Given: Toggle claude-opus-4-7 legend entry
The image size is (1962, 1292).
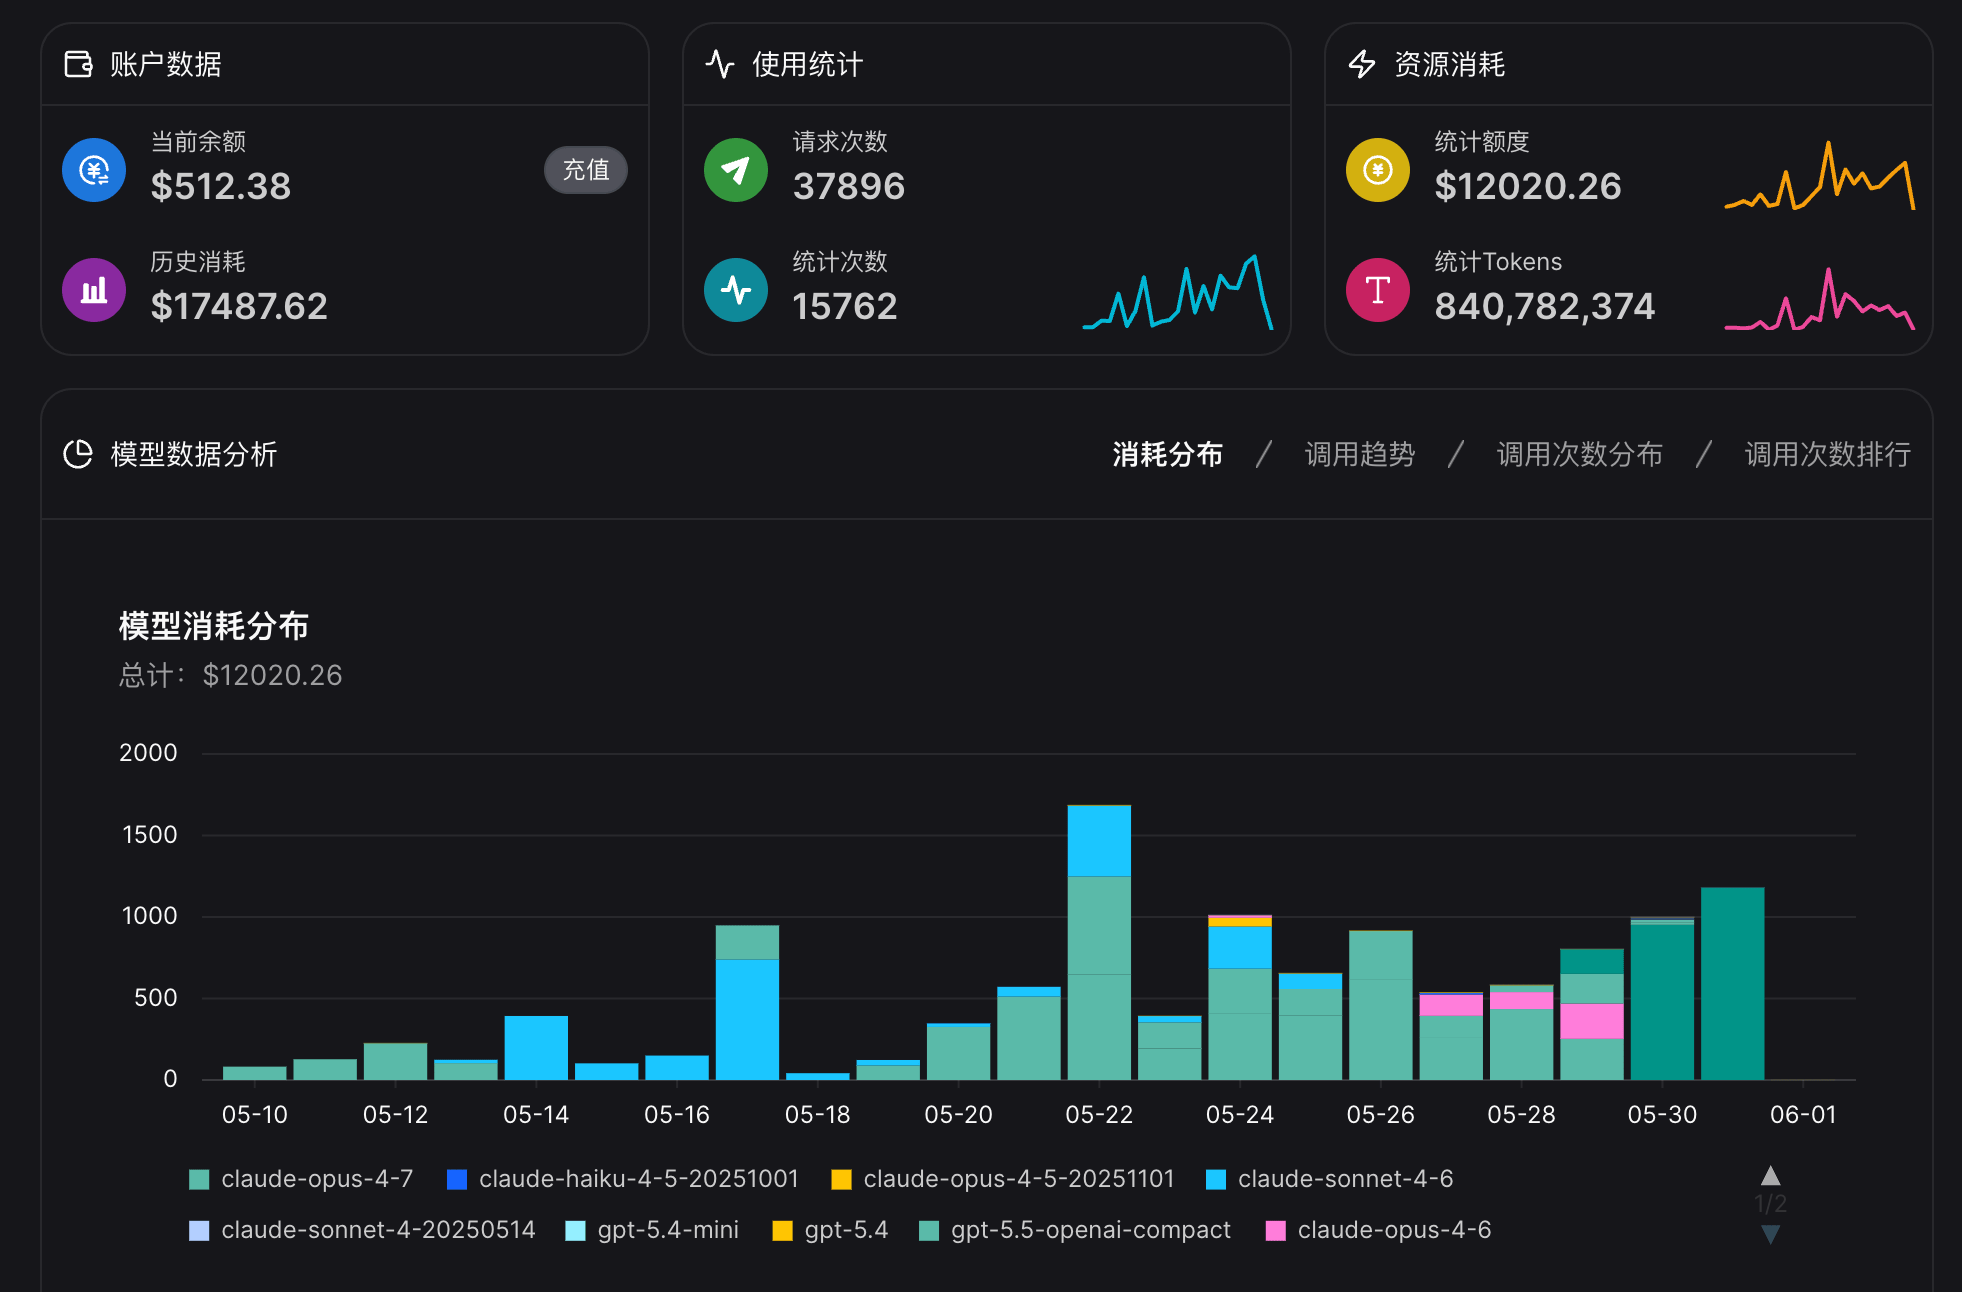Looking at the screenshot, I should point(301,1179).
